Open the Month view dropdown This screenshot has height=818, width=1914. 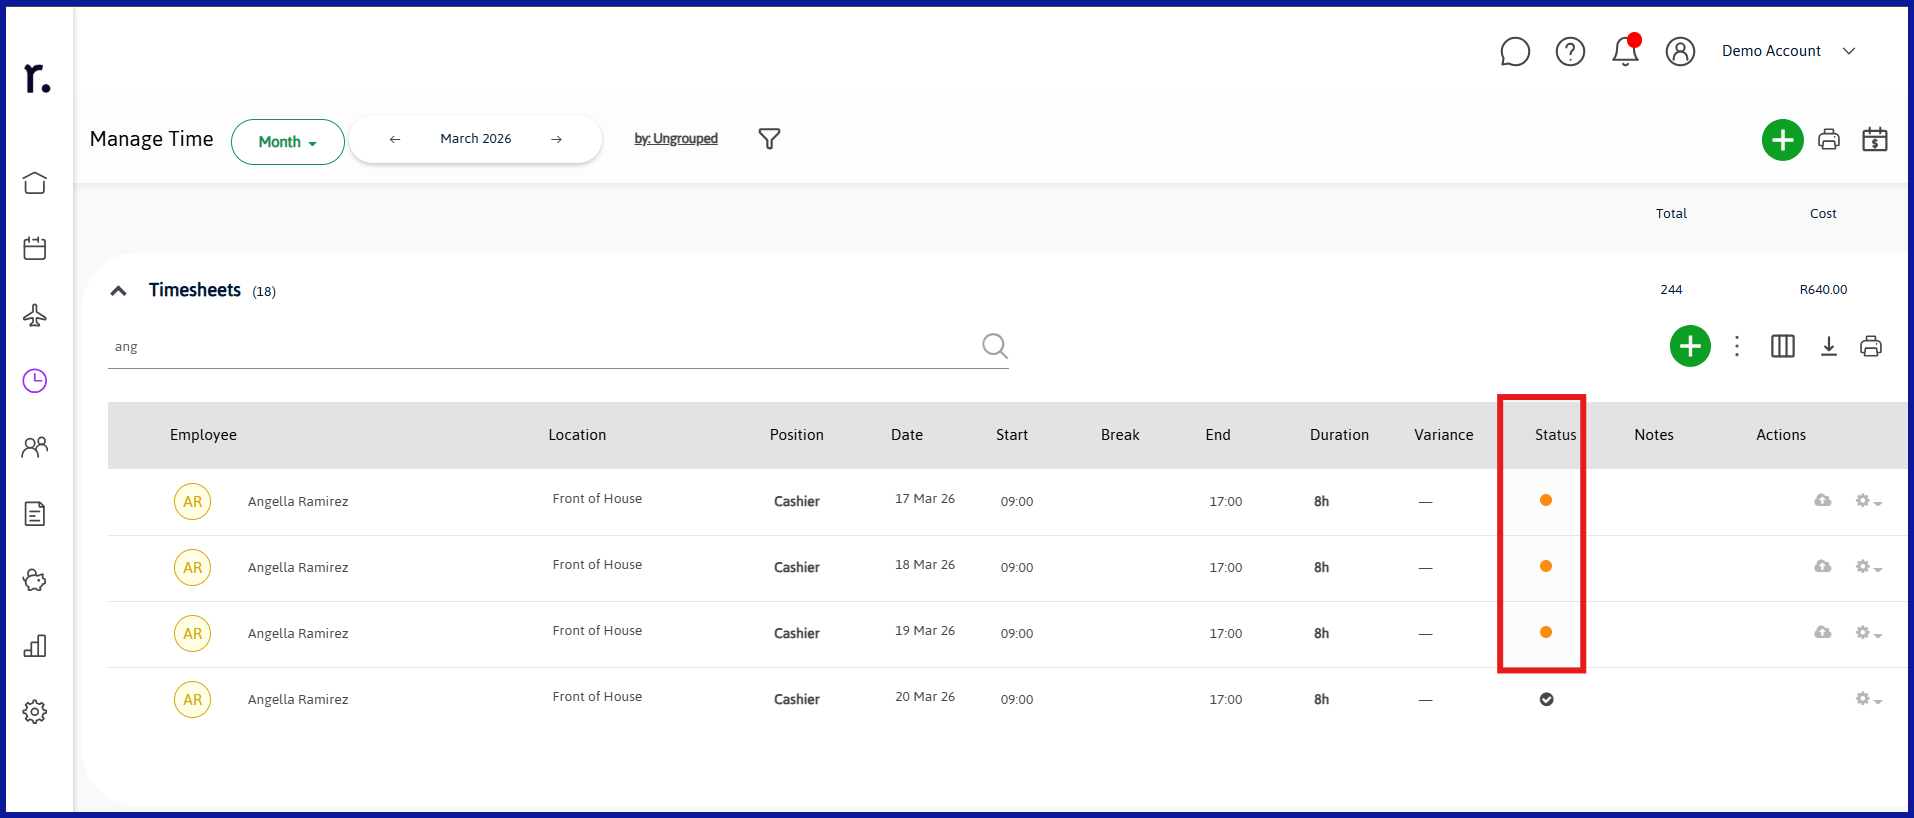click(x=288, y=142)
